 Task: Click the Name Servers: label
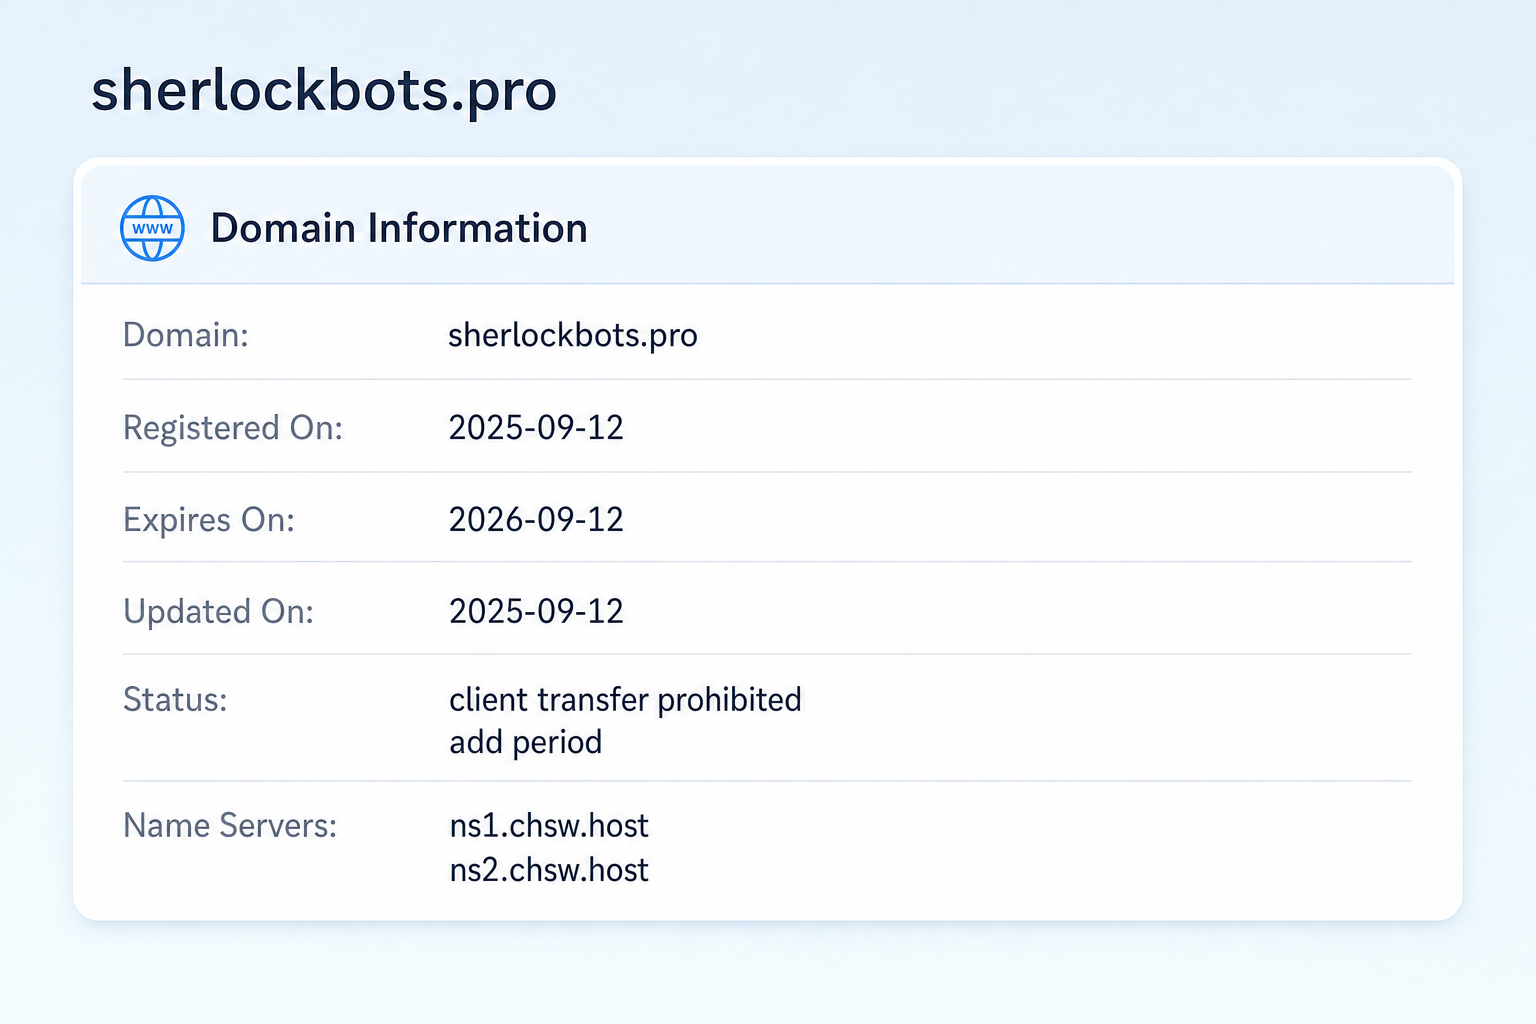coord(230,825)
